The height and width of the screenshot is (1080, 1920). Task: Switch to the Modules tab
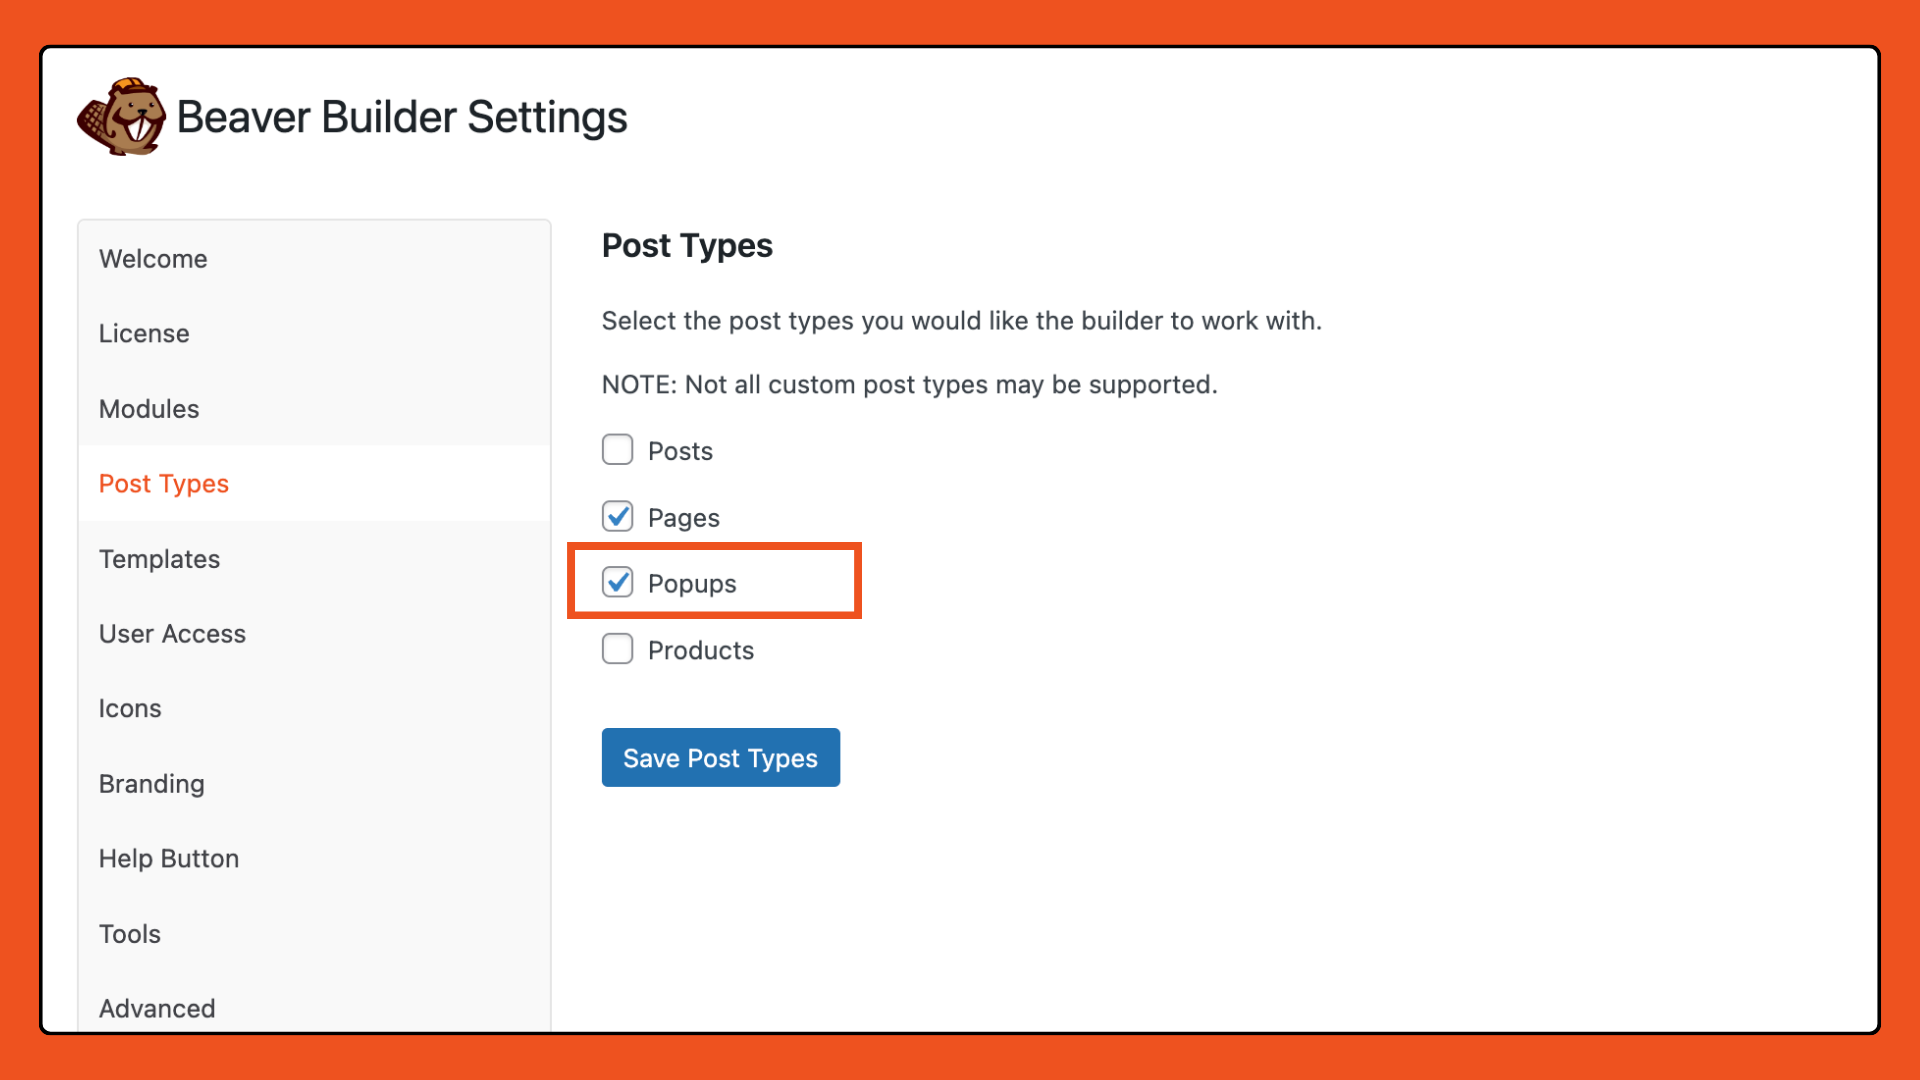click(149, 409)
